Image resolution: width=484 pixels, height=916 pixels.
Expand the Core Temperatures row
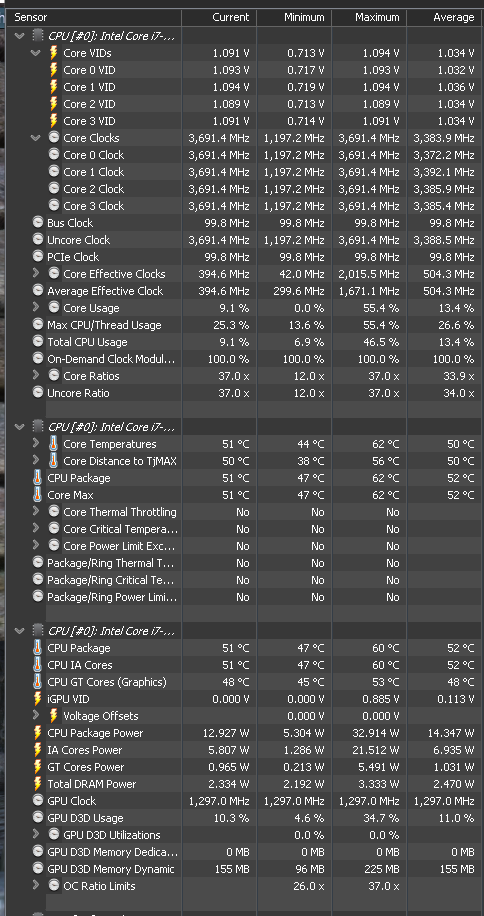click(36, 443)
